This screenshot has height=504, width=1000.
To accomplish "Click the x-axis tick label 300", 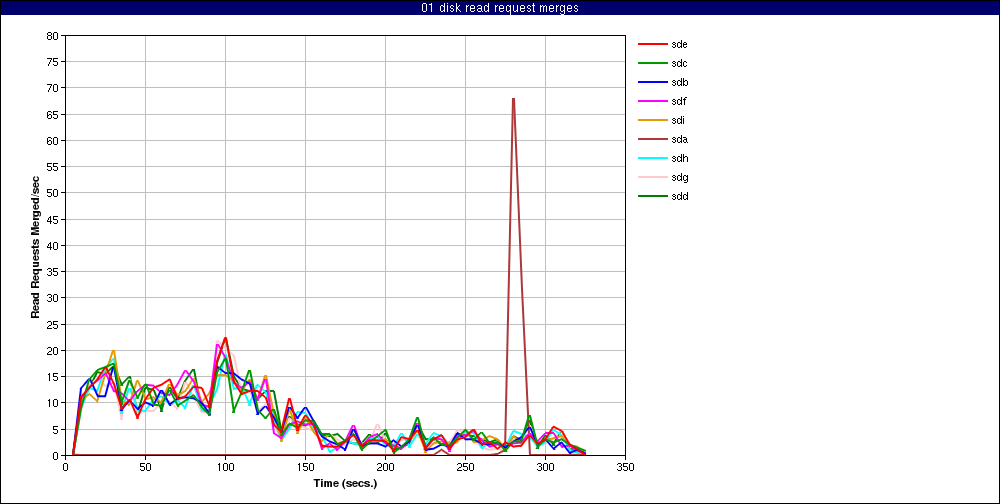I will [545, 466].
